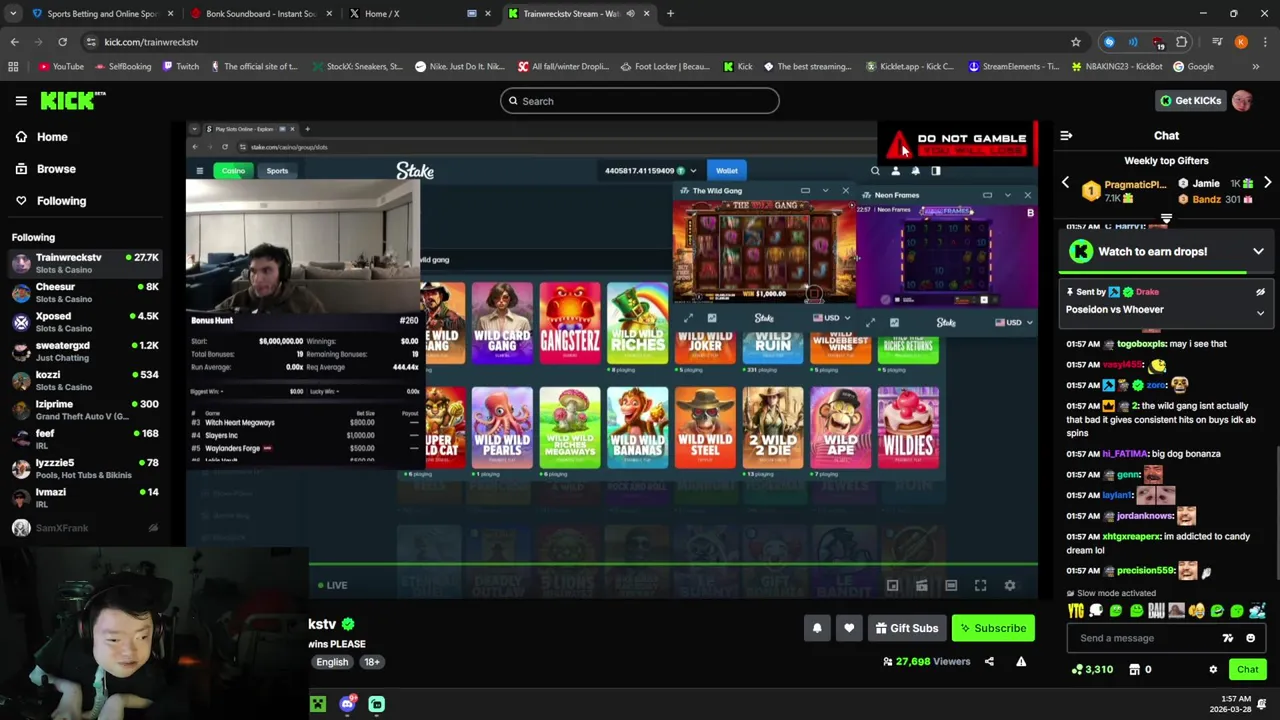
Task: Open a new browser tab
Action: click(x=670, y=13)
